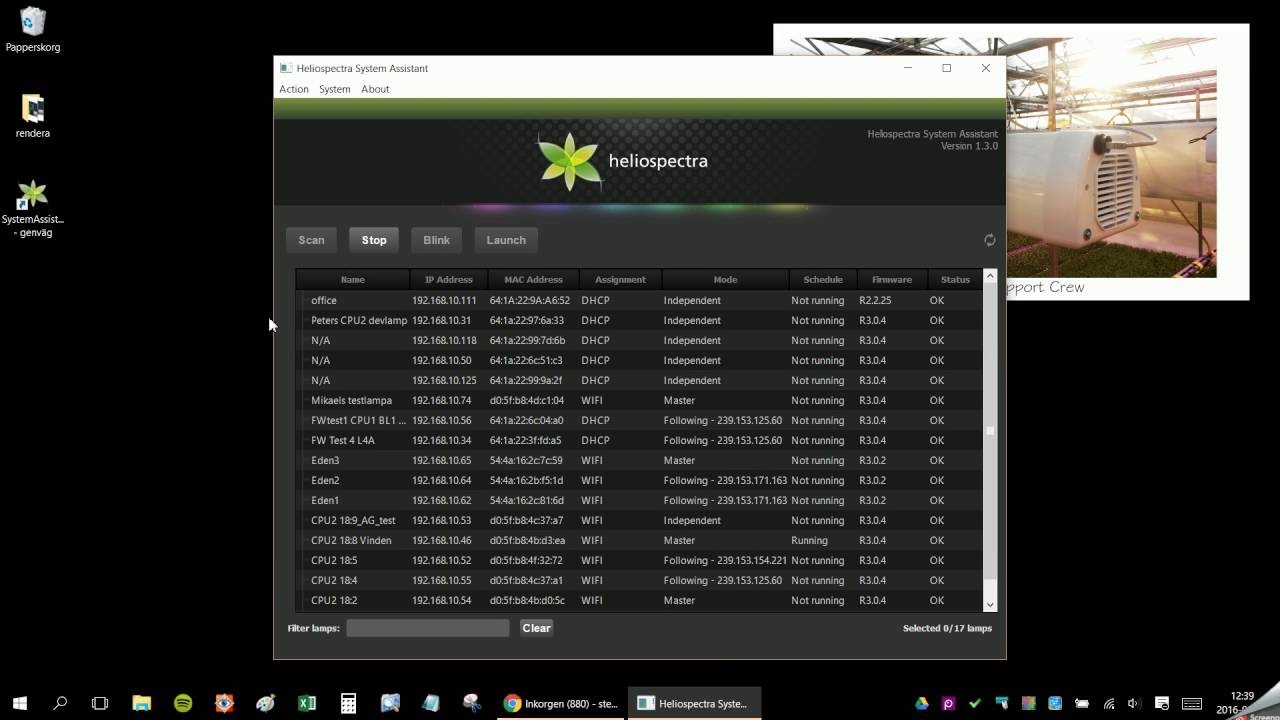Open the Papperskorg recycle bin icon
Image resolution: width=1280 pixels, height=720 pixels.
click(33, 29)
